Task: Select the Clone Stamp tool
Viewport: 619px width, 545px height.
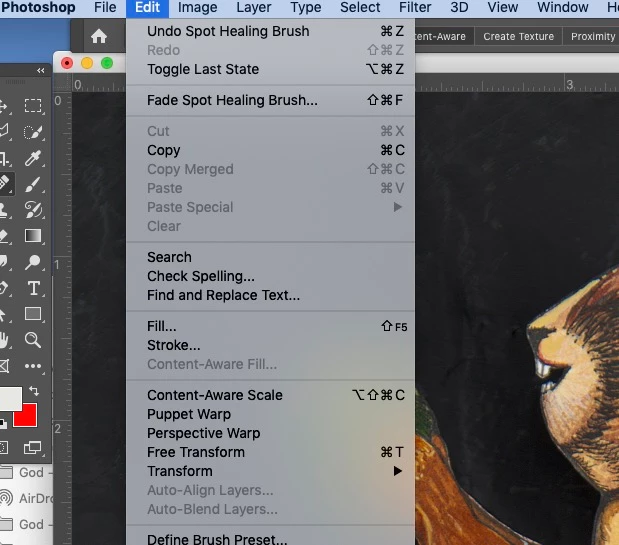Action: [4, 210]
